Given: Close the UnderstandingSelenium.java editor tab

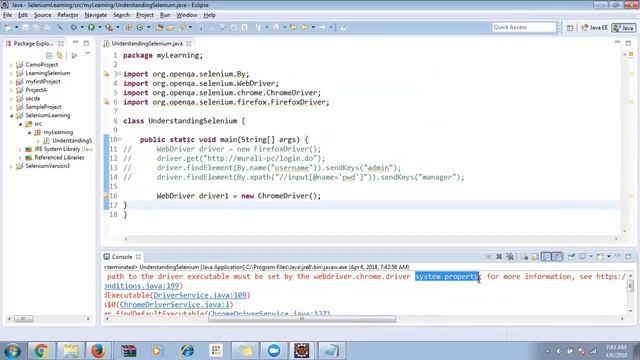Looking at the screenshot, I should 189,43.
